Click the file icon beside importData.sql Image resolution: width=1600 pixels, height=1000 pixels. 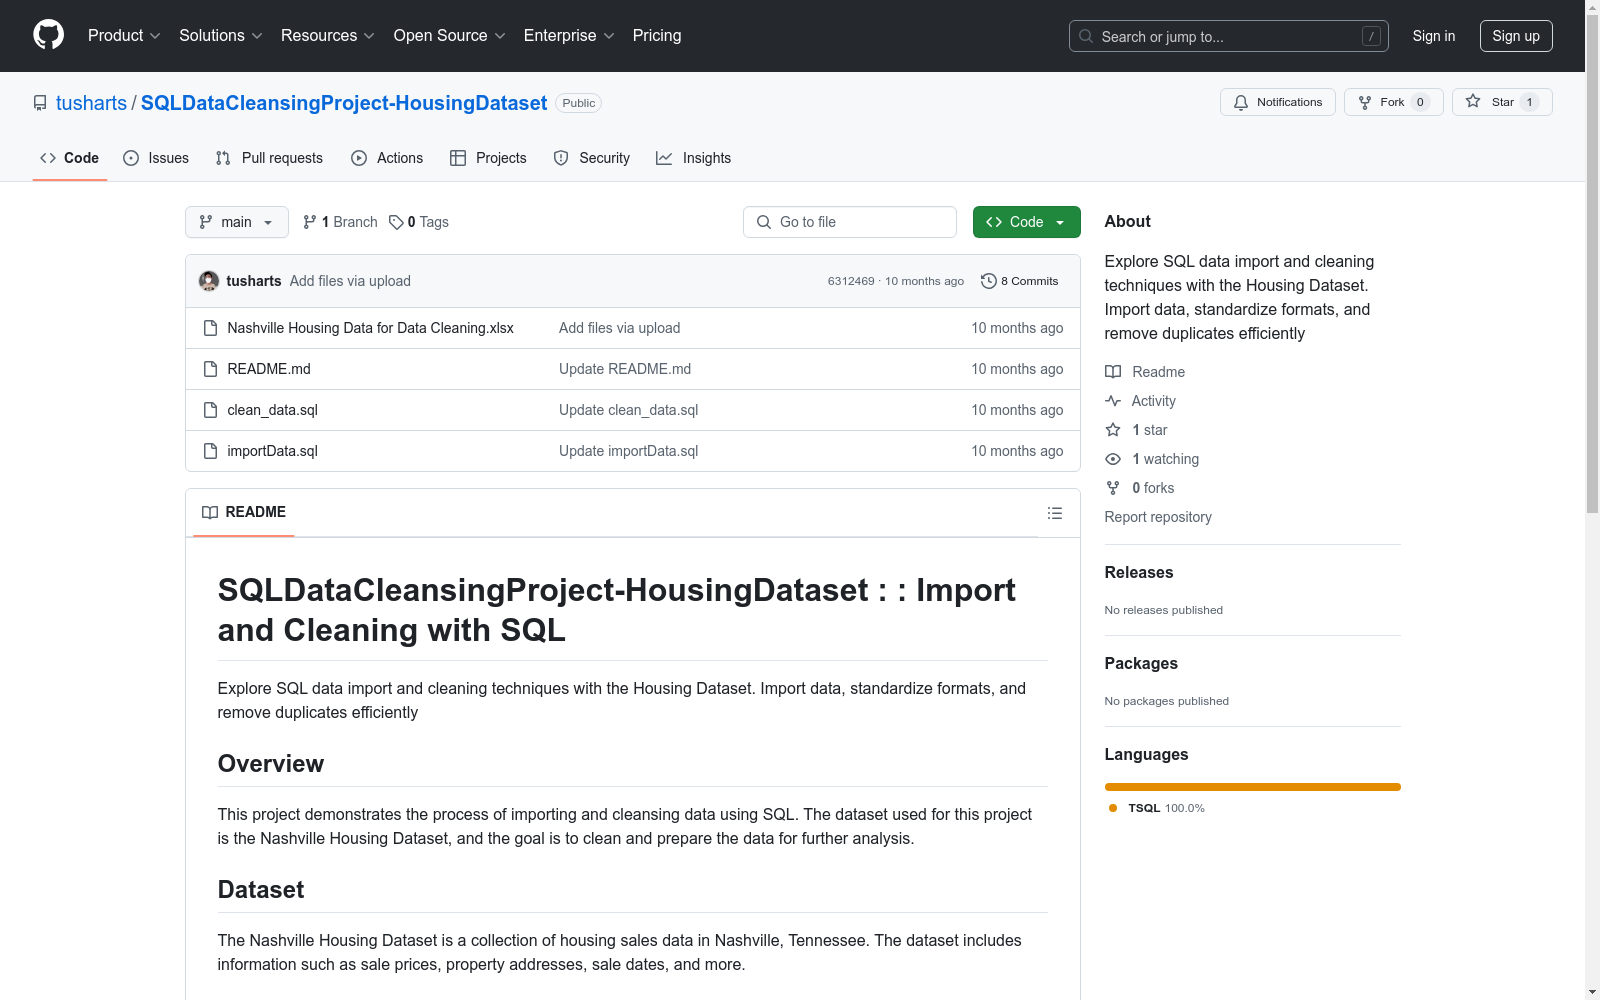point(210,451)
